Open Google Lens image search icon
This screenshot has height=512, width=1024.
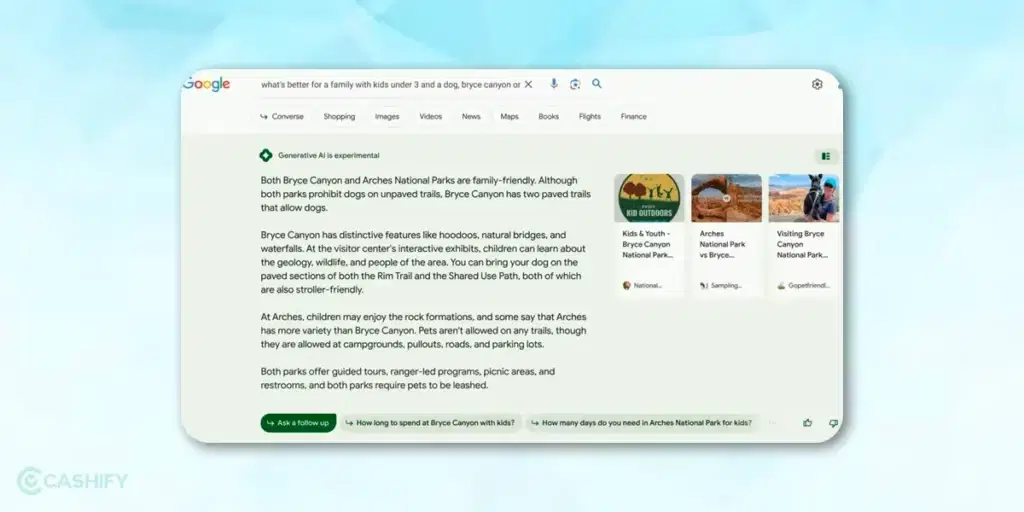[575, 84]
